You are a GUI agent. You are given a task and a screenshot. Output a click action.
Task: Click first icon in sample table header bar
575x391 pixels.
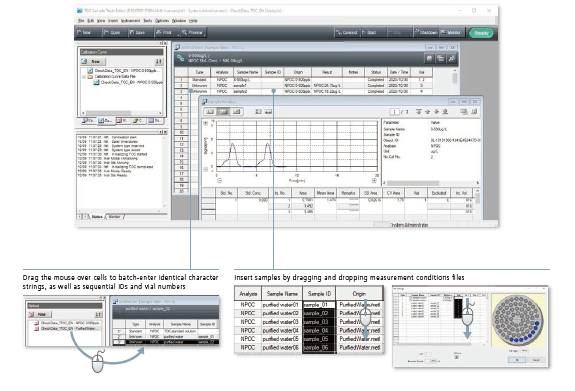[x=429, y=58]
